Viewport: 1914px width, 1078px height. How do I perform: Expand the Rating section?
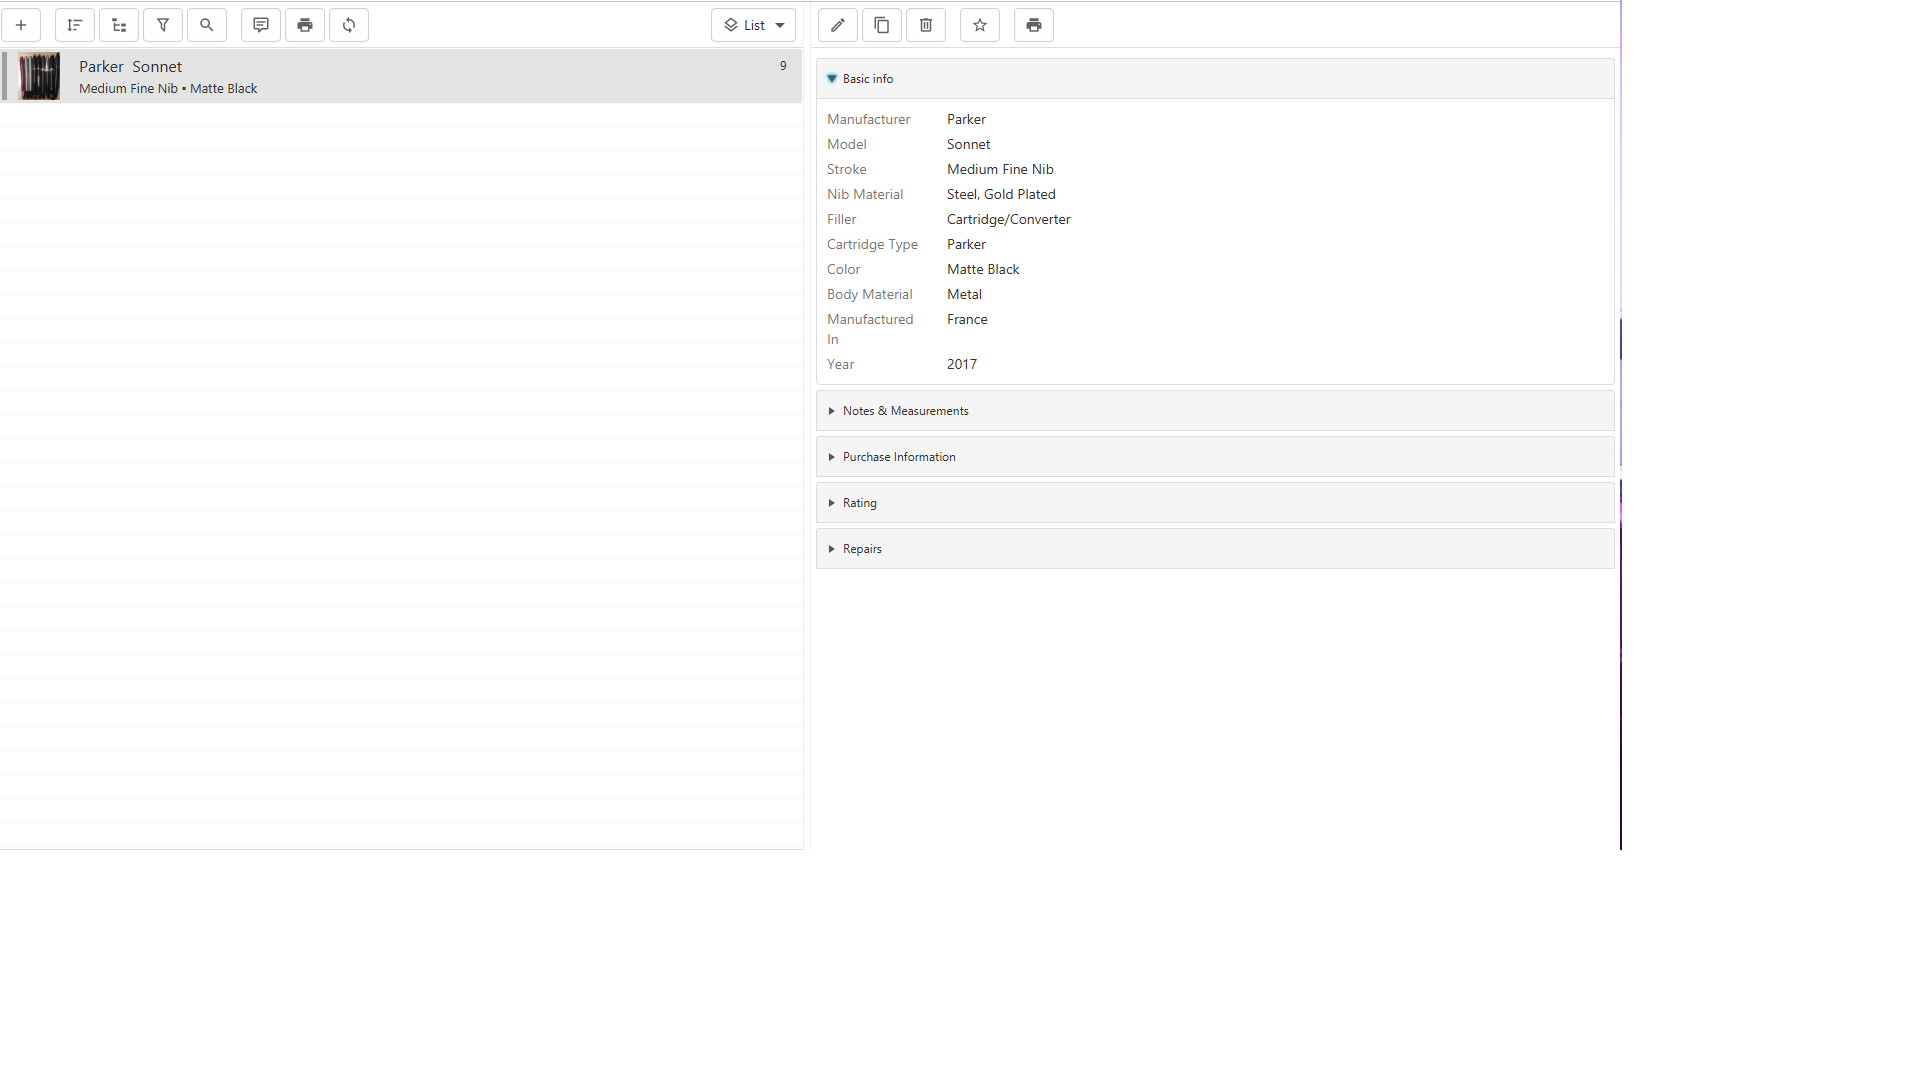click(x=1215, y=503)
